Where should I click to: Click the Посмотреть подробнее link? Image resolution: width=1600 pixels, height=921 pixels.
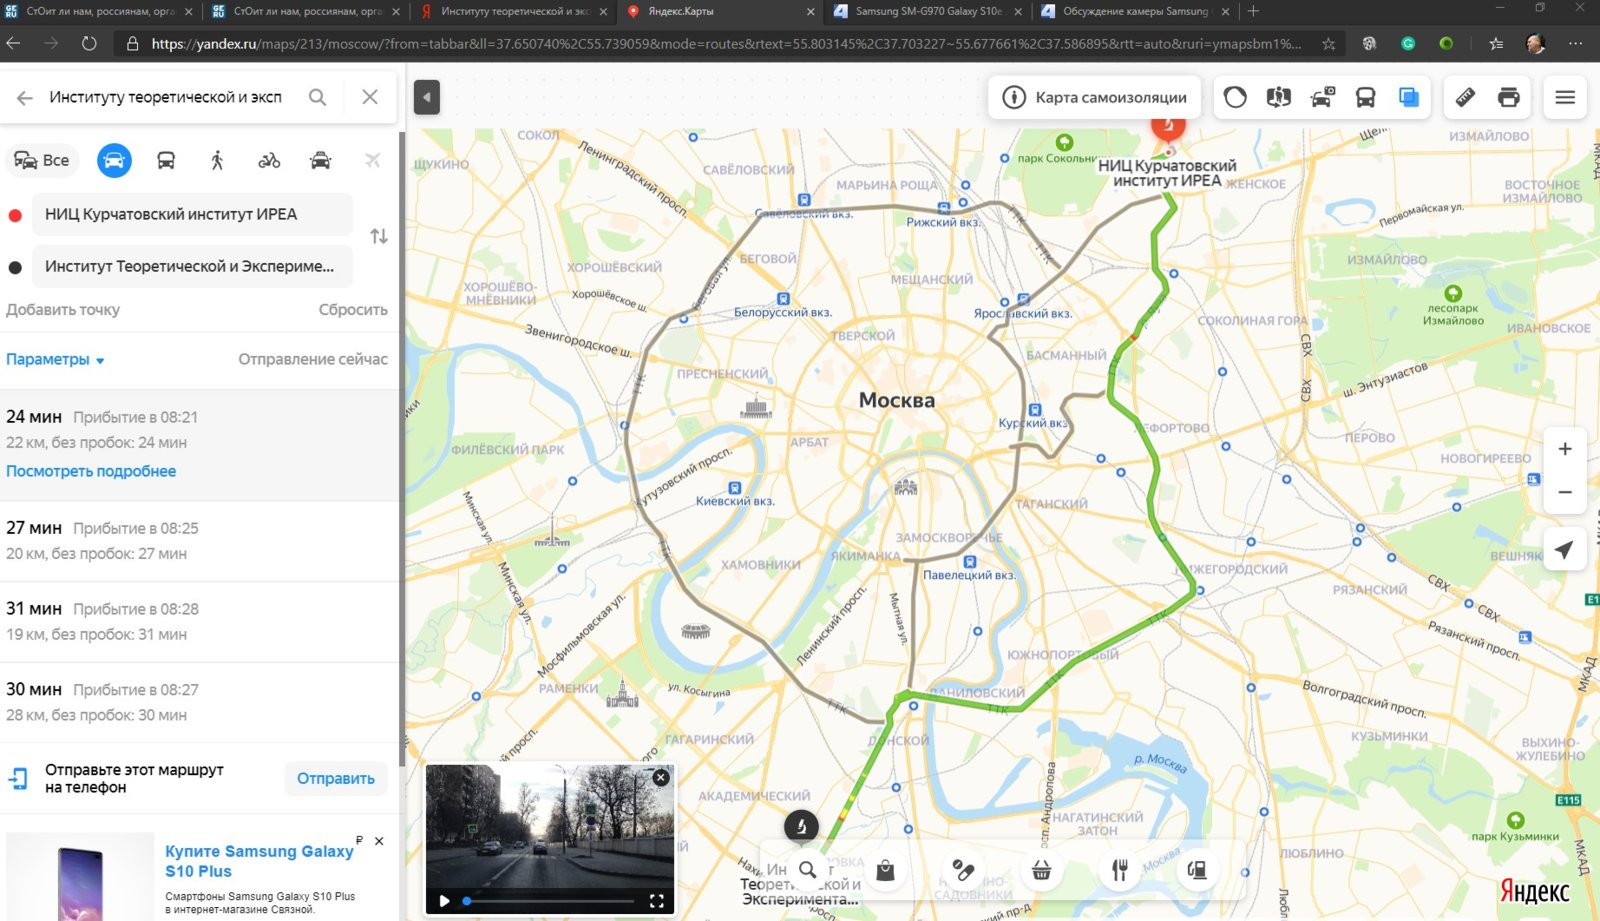pos(91,471)
